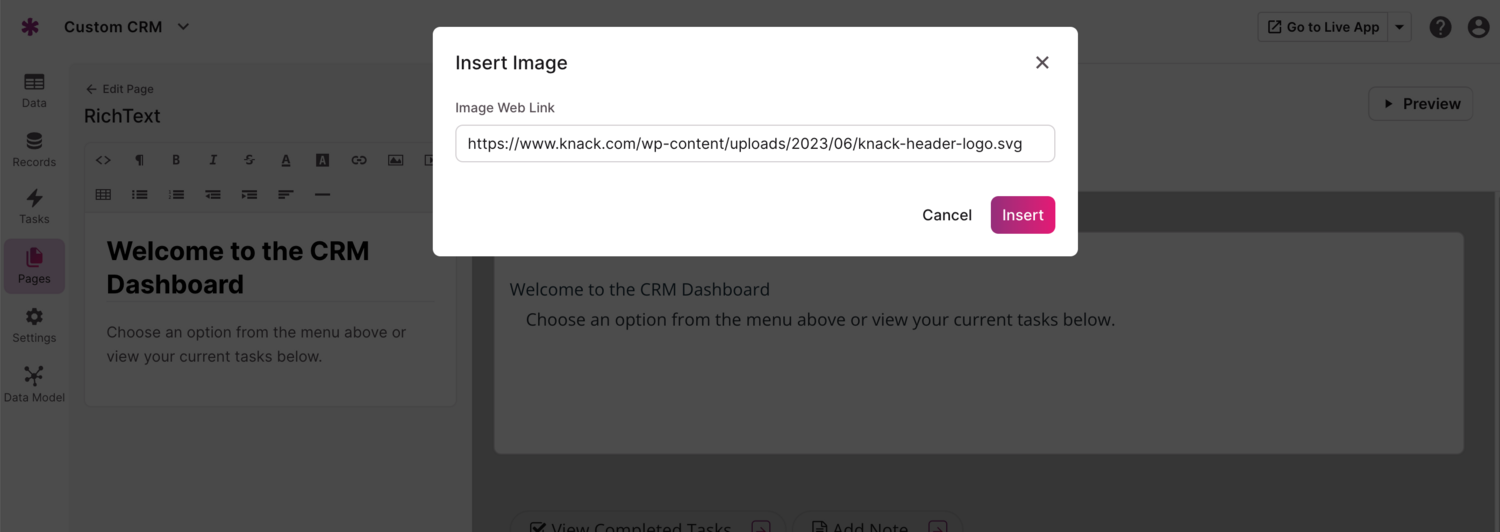This screenshot has height=532, width=1500.
Task: Apply strikethrough formatting
Action: coord(249,160)
